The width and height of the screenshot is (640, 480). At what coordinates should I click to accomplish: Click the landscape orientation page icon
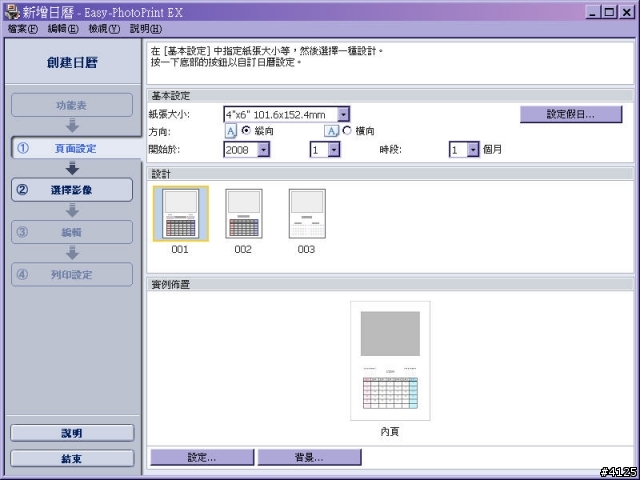(x=331, y=131)
